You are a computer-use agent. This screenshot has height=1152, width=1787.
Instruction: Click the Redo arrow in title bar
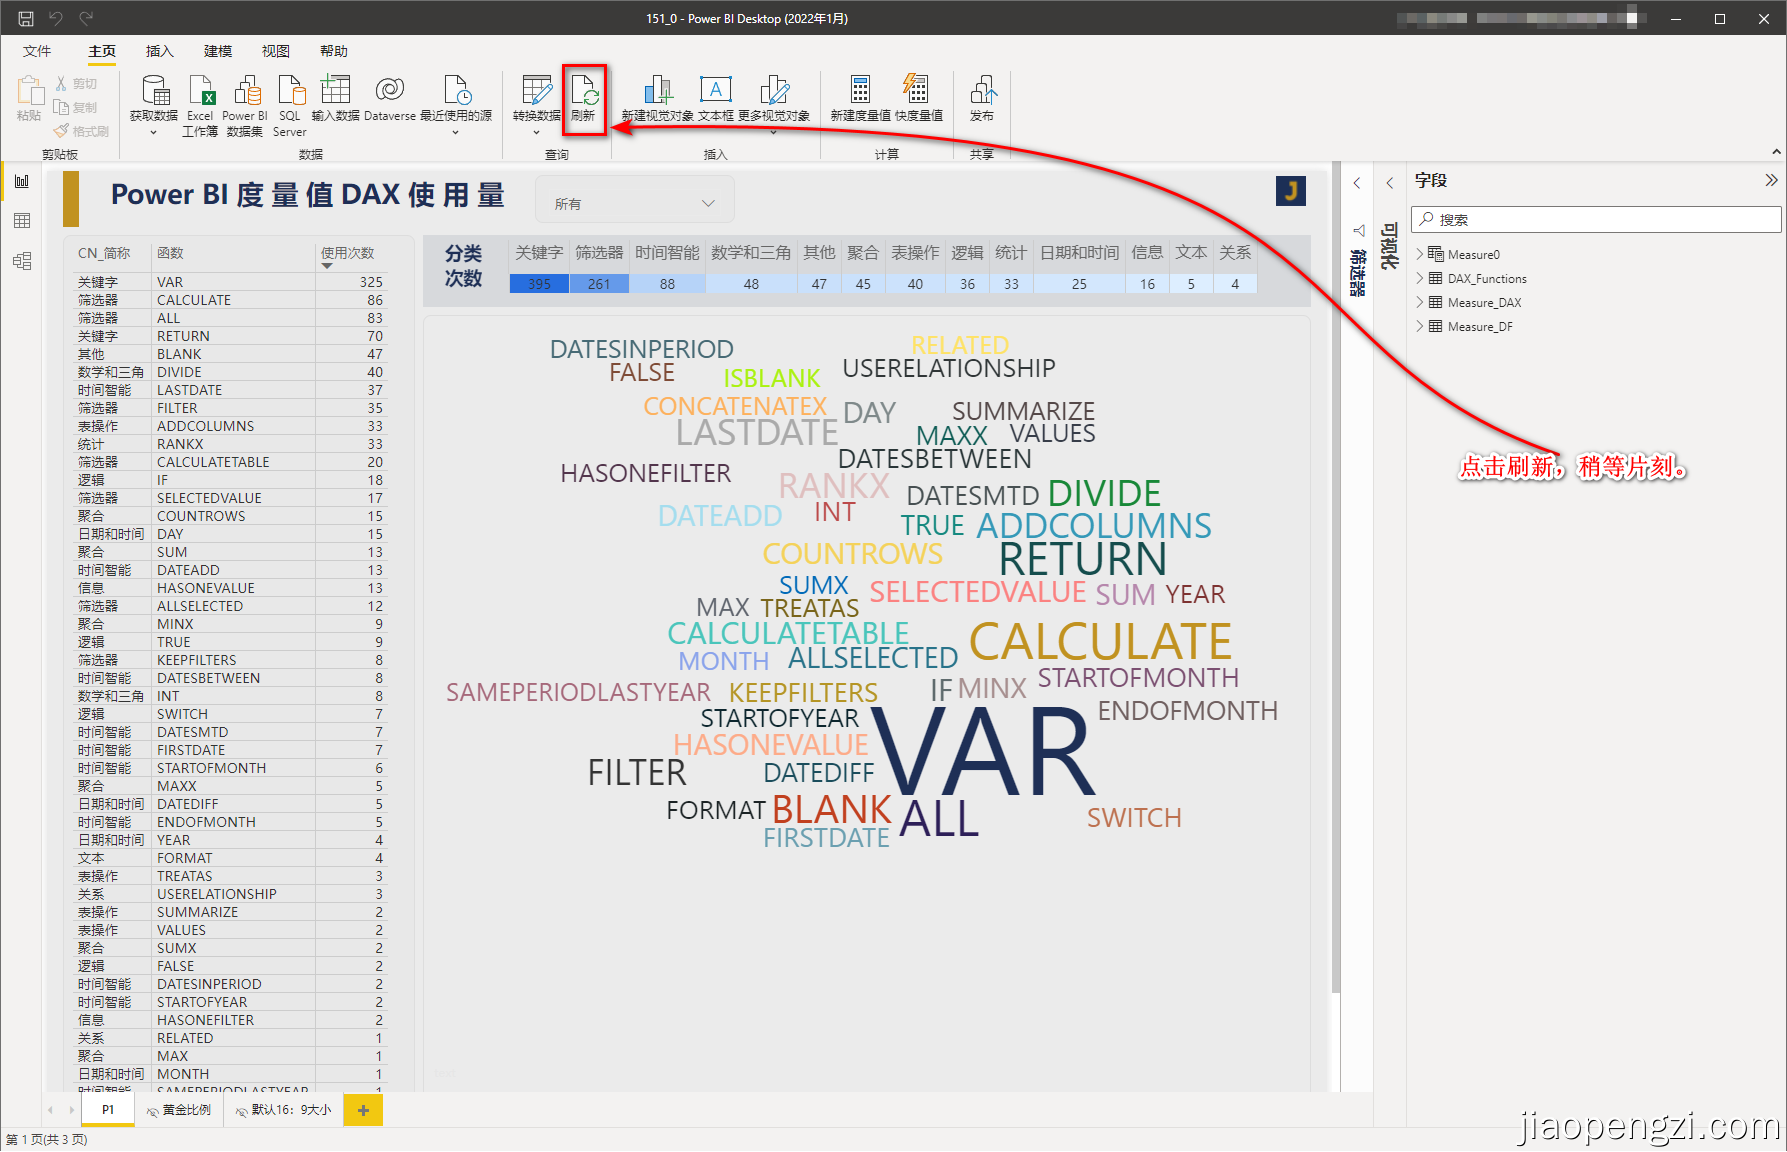(86, 18)
